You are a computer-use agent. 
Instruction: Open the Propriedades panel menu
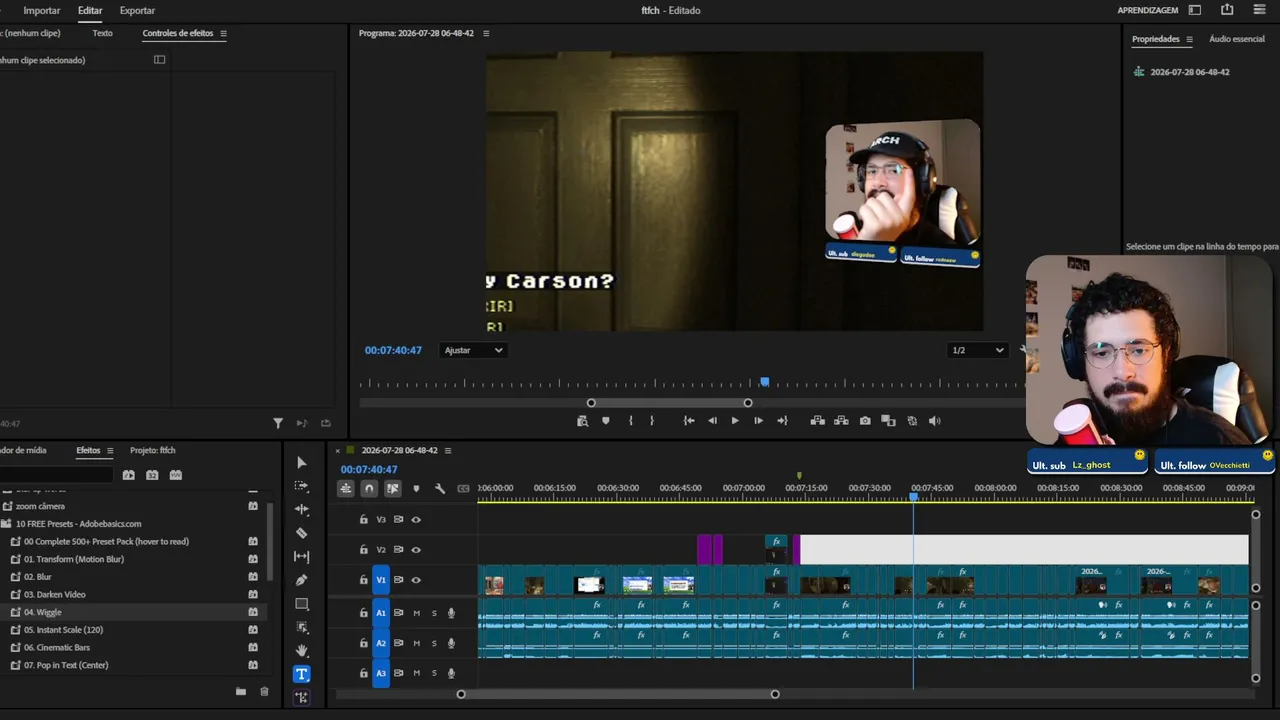click(1189, 40)
